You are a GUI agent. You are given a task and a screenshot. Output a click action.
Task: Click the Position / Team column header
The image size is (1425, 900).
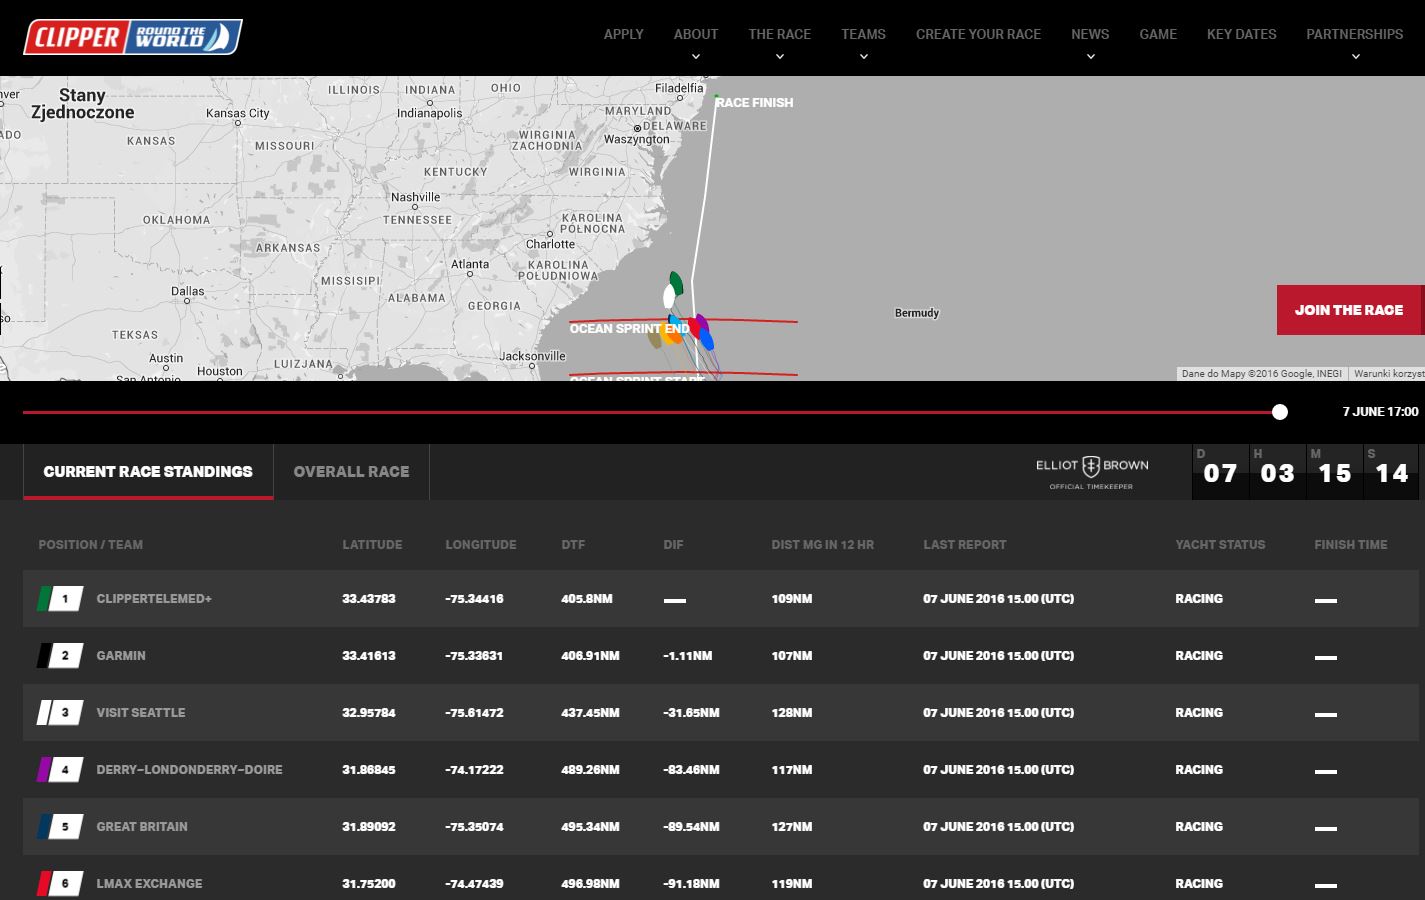click(90, 545)
